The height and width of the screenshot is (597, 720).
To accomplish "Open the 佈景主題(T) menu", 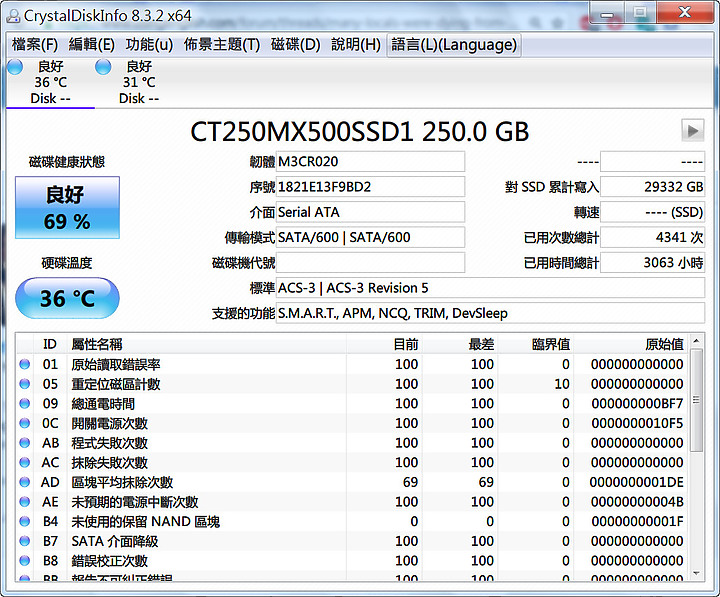I will [222, 45].
